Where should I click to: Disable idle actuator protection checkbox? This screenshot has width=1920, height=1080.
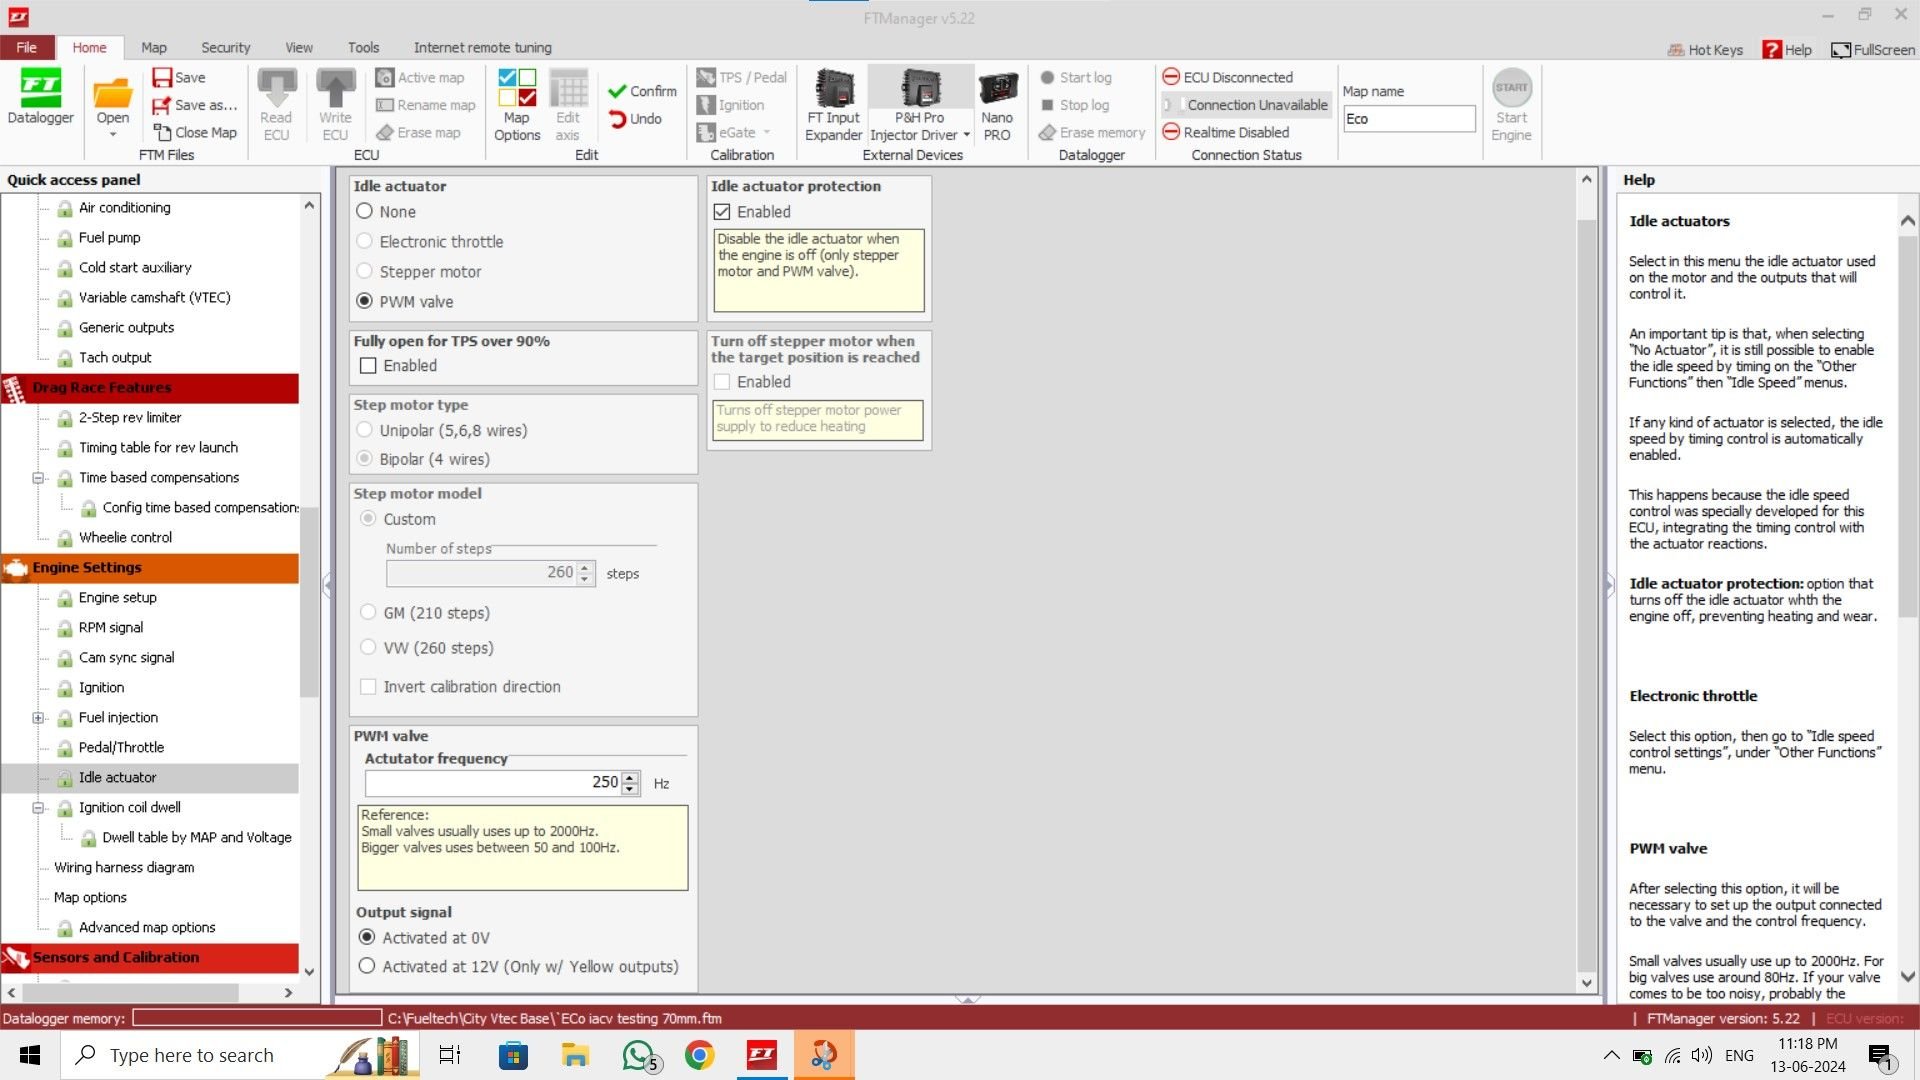(x=722, y=212)
